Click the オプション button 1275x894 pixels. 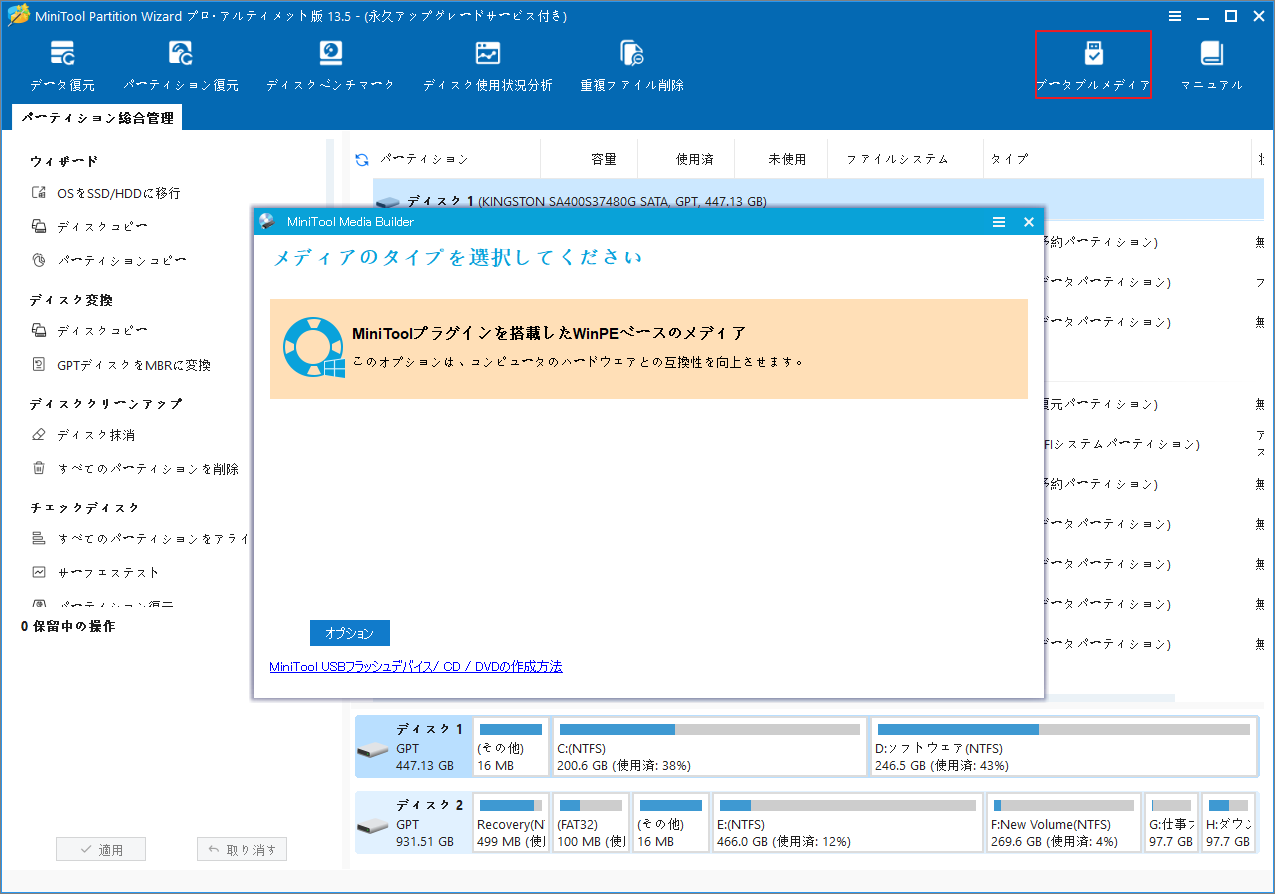pyautogui.click(x=349, y=633)
